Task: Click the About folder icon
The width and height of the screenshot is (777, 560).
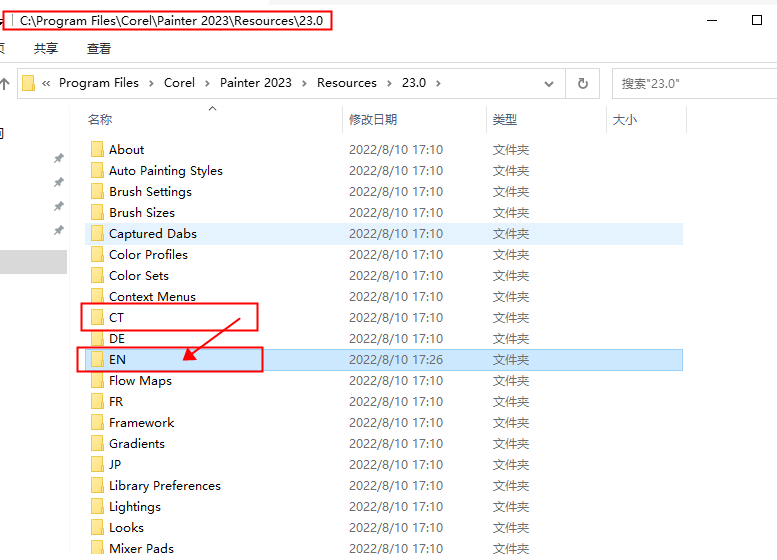Action: click(x=97, y=150)
